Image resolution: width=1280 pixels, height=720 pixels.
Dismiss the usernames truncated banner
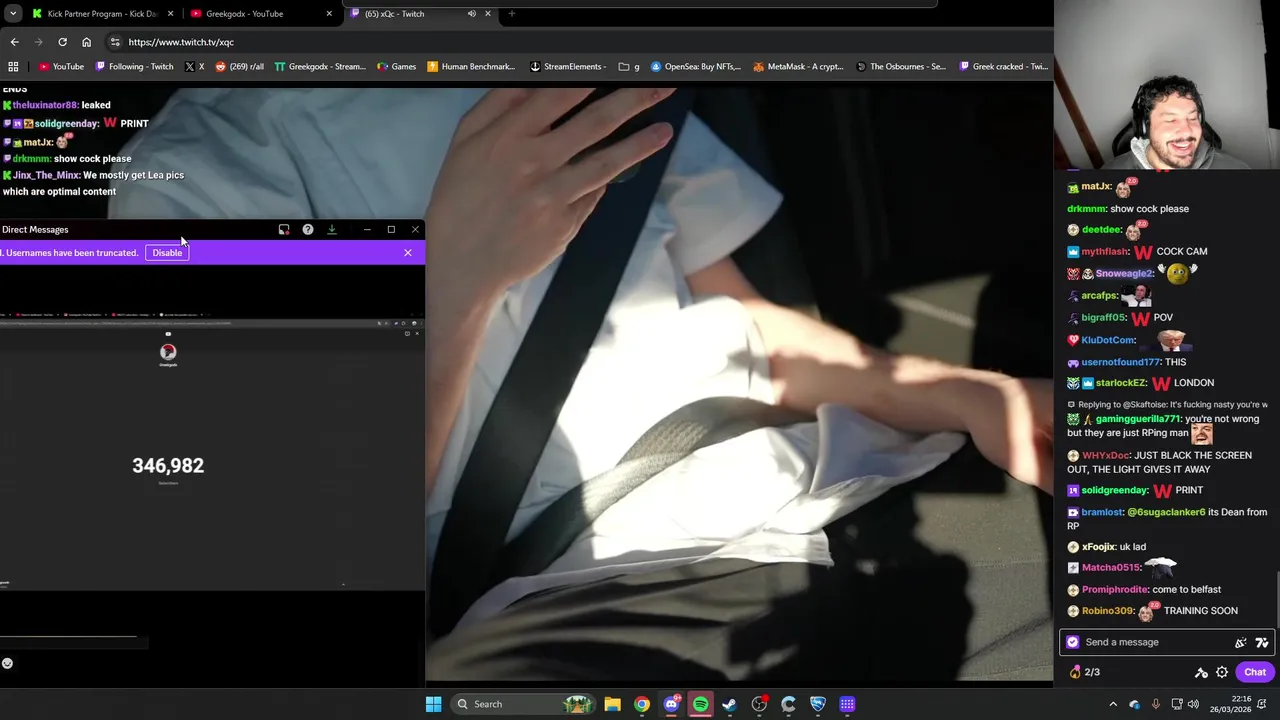[408, 253]
